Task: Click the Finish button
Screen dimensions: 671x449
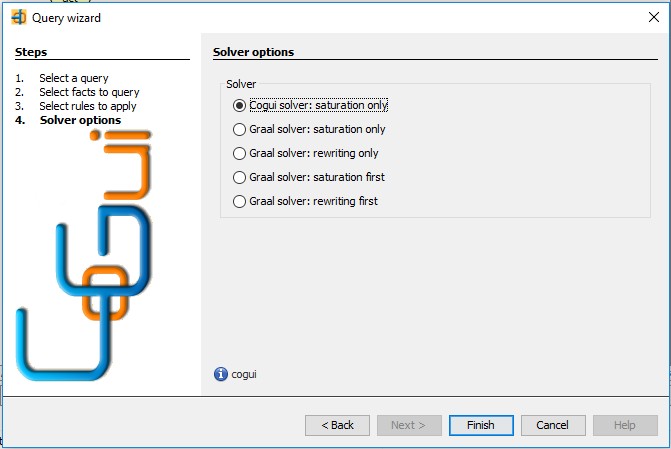Action: [x=481, y=425]
